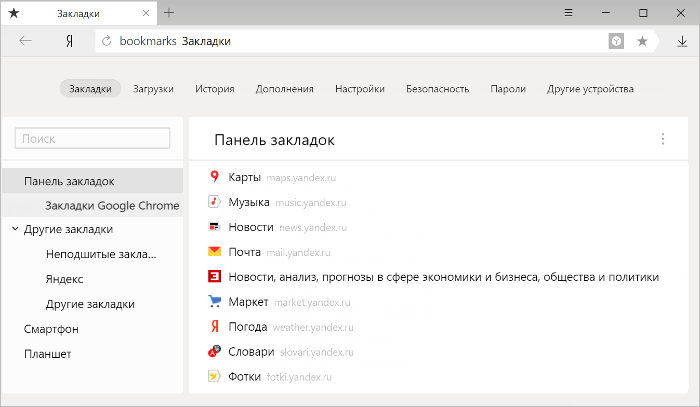This screenshot has width=700, height=407.
Task: Open the Новости news.yandex.ru bookmark
Action: 251,227
